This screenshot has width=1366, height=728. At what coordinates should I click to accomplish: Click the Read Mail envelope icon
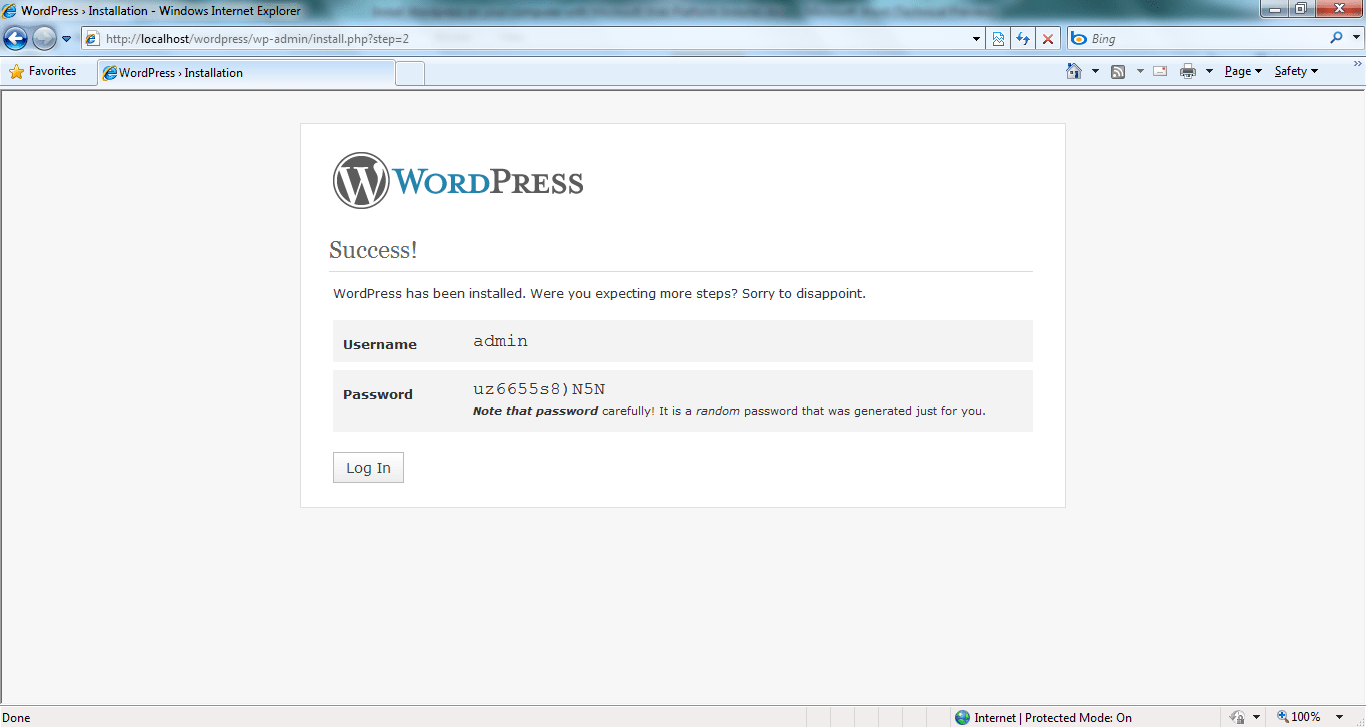[1160, 71]
